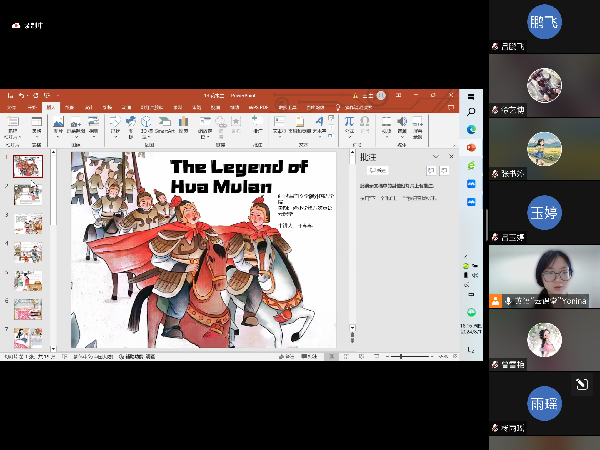Start screen recording tool
Screen dimensions: 600x450
point(417,127)
